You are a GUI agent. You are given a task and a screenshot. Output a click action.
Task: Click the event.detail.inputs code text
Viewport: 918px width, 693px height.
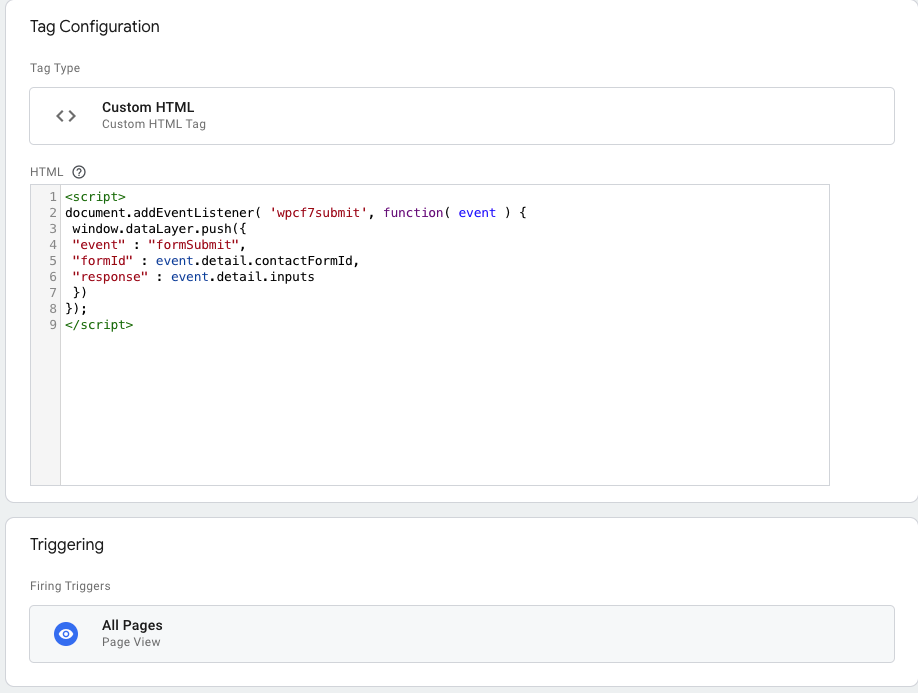pyautogui.click(x=242, y=277)
